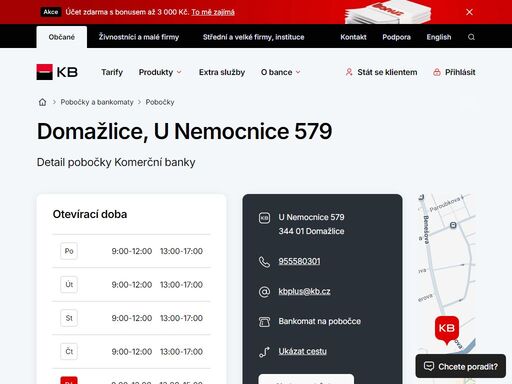Close the red promo banner
512x384 pixels.
(x=469, y=12)
